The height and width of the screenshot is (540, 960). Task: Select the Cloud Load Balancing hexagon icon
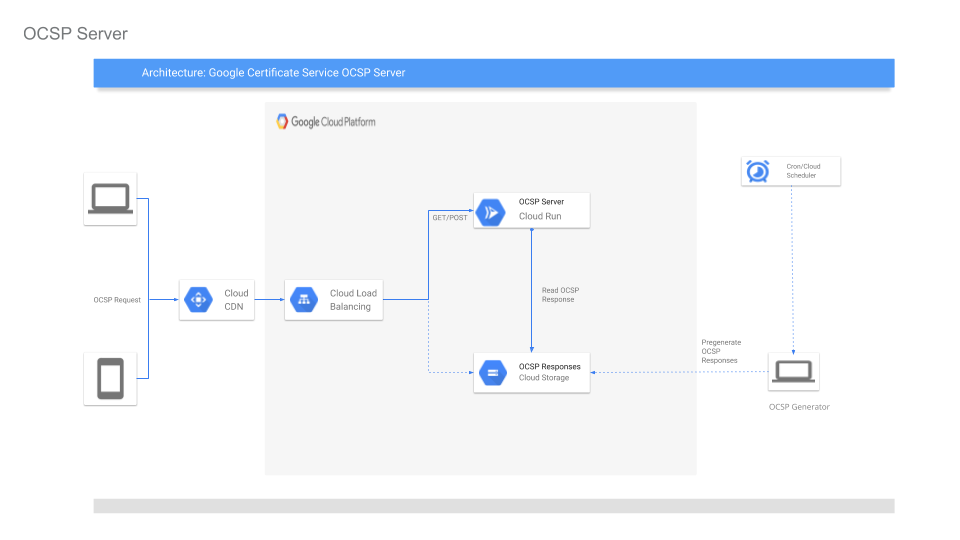(x=304, y=299)
